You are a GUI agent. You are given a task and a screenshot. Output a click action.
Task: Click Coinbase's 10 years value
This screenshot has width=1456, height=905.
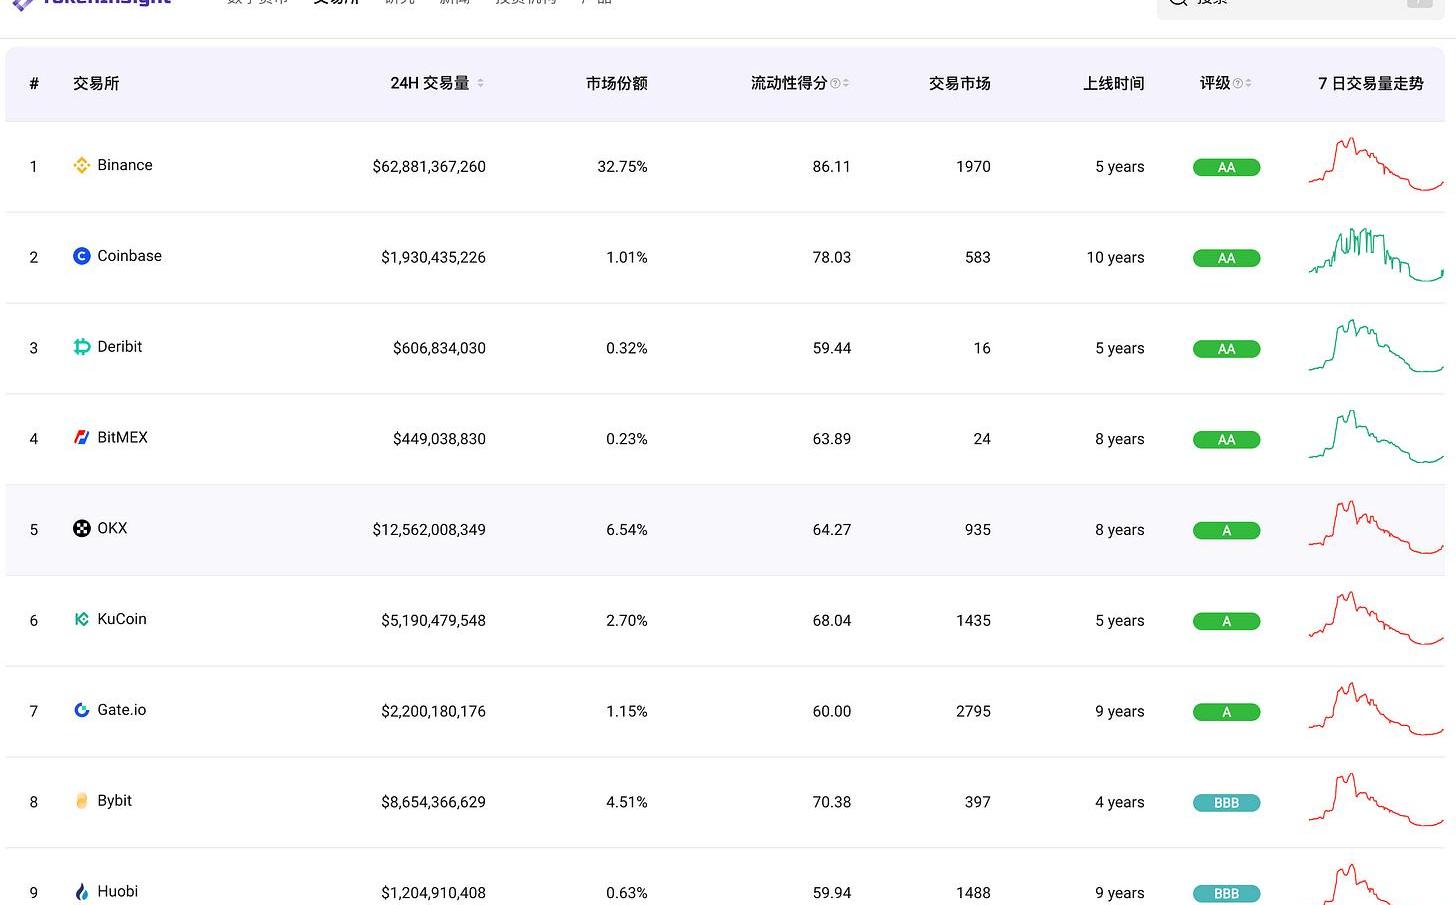click(1115, 258)
